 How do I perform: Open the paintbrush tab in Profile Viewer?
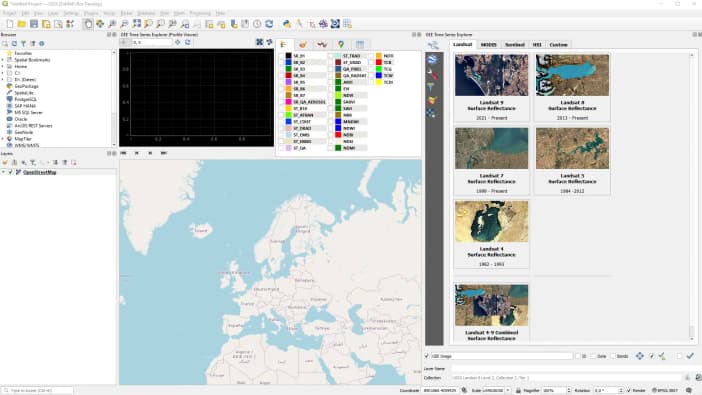tap(303, 44)
